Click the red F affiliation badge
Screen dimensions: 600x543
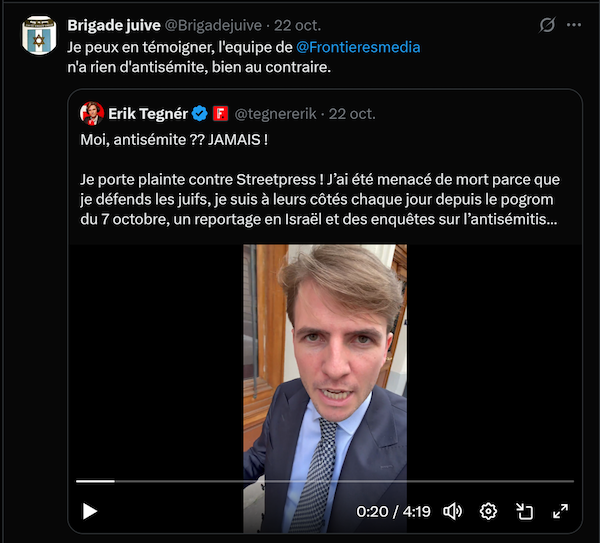[x=221, y=113]
